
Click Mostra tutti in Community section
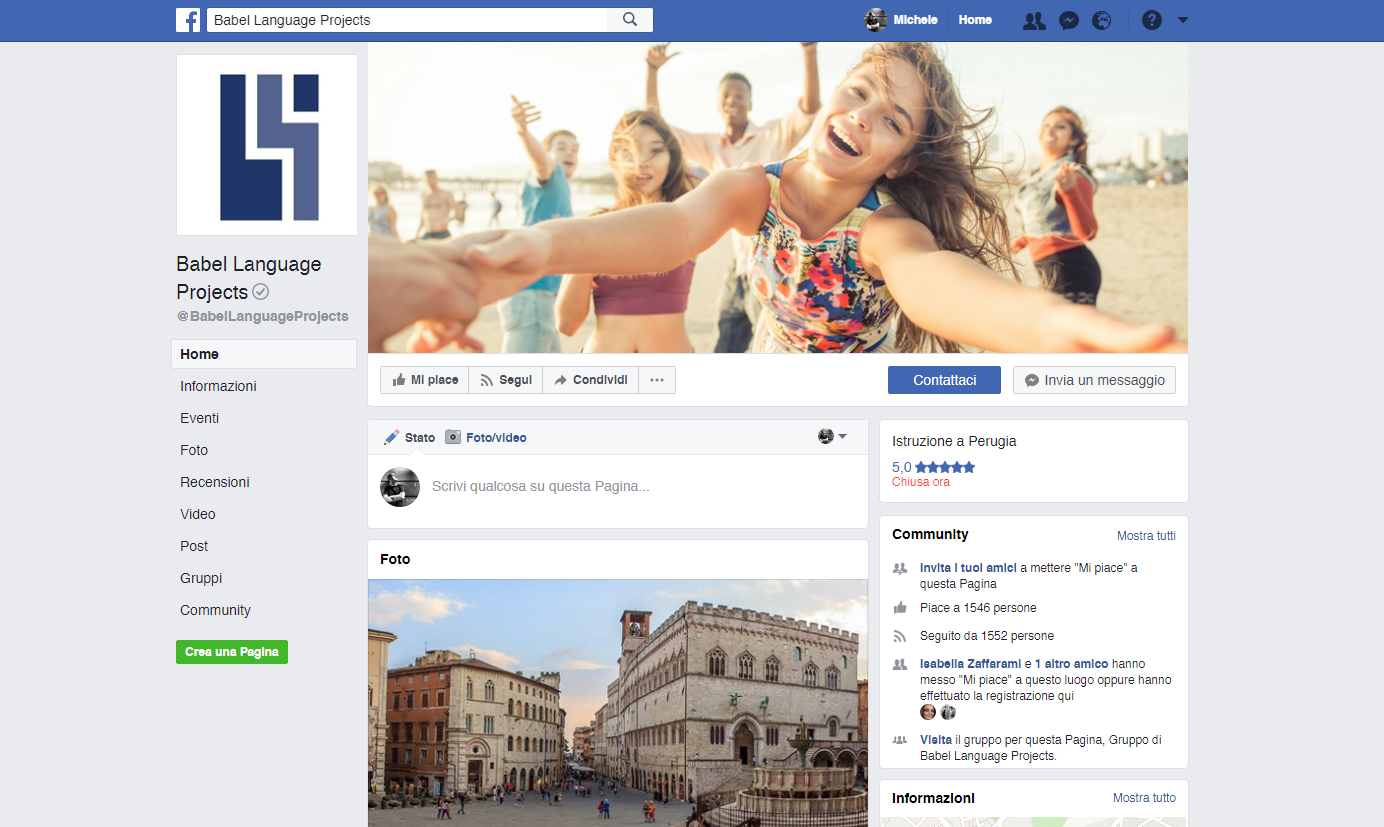coord(1146,535)
